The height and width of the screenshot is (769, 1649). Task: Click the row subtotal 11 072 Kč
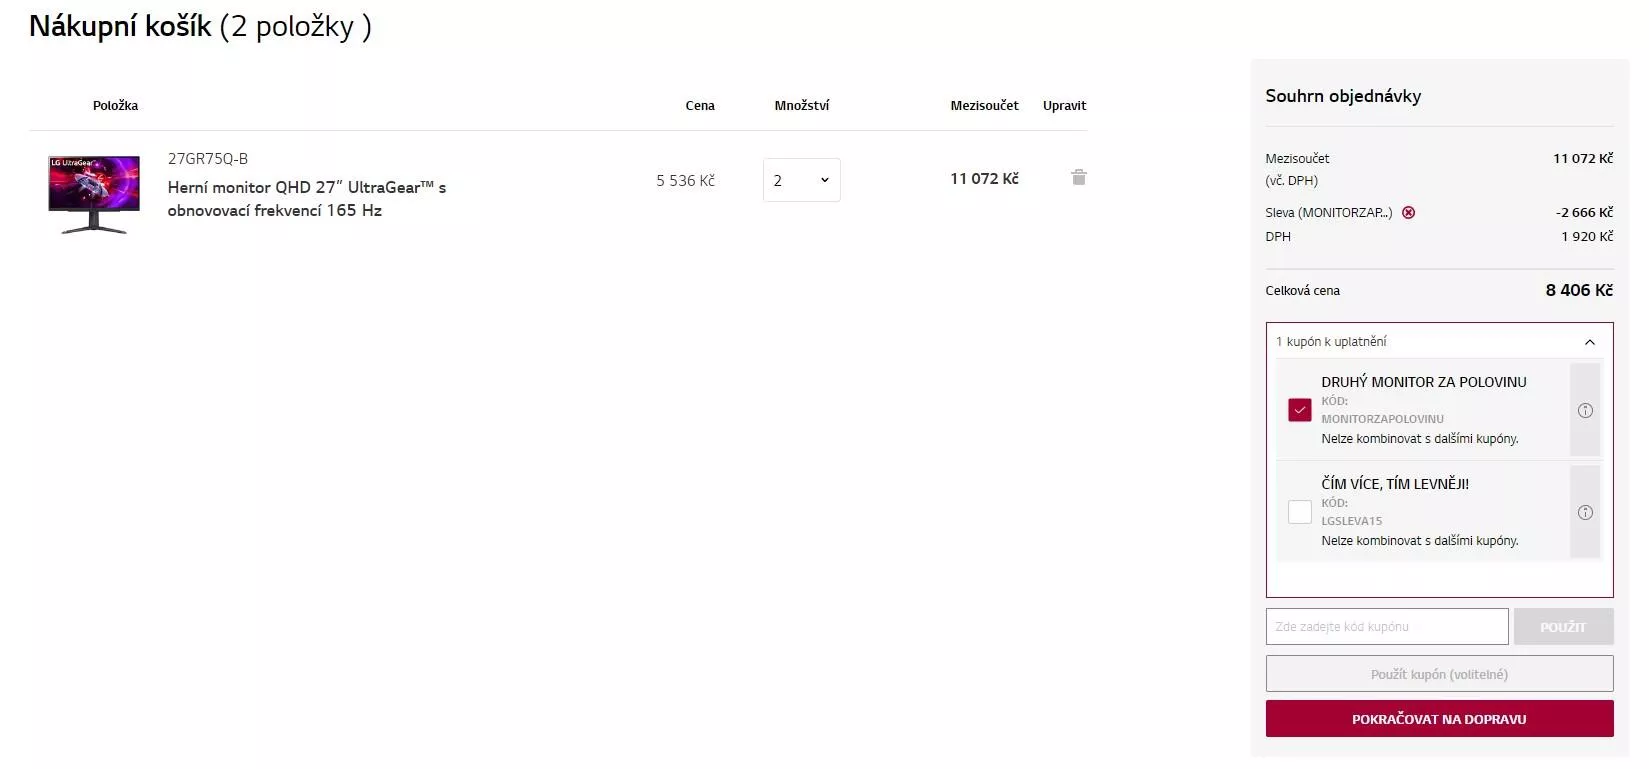tap(984, 179)
